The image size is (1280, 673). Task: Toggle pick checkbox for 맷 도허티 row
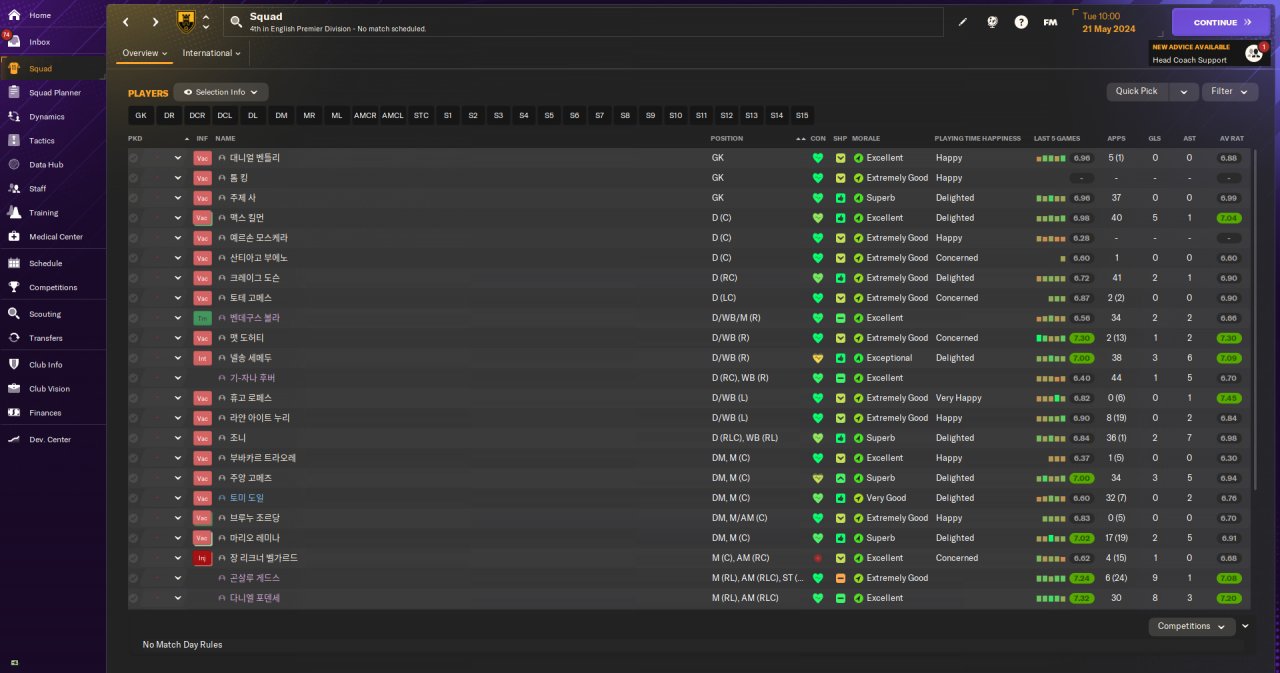pyautogui.click(x=134, y=338)
